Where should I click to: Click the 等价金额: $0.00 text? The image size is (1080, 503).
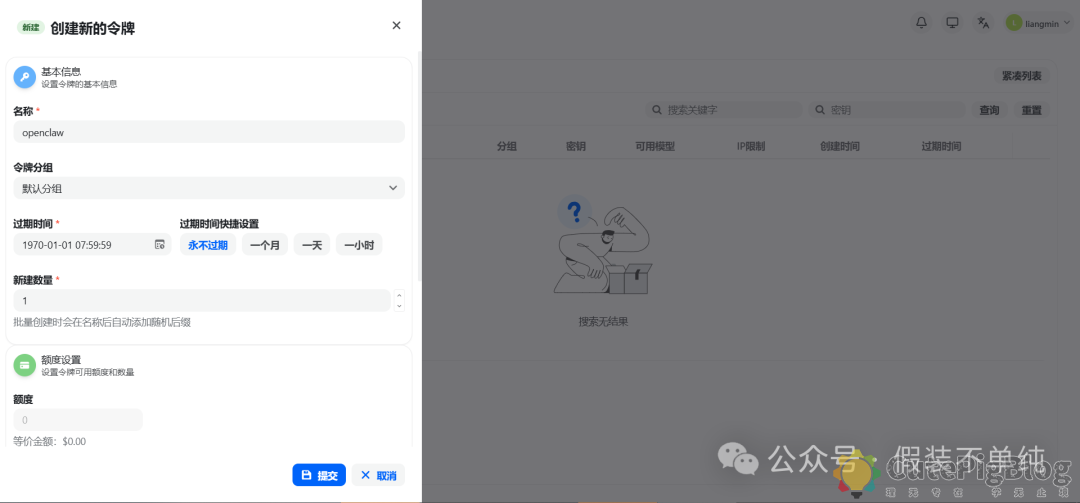point(50,442)
